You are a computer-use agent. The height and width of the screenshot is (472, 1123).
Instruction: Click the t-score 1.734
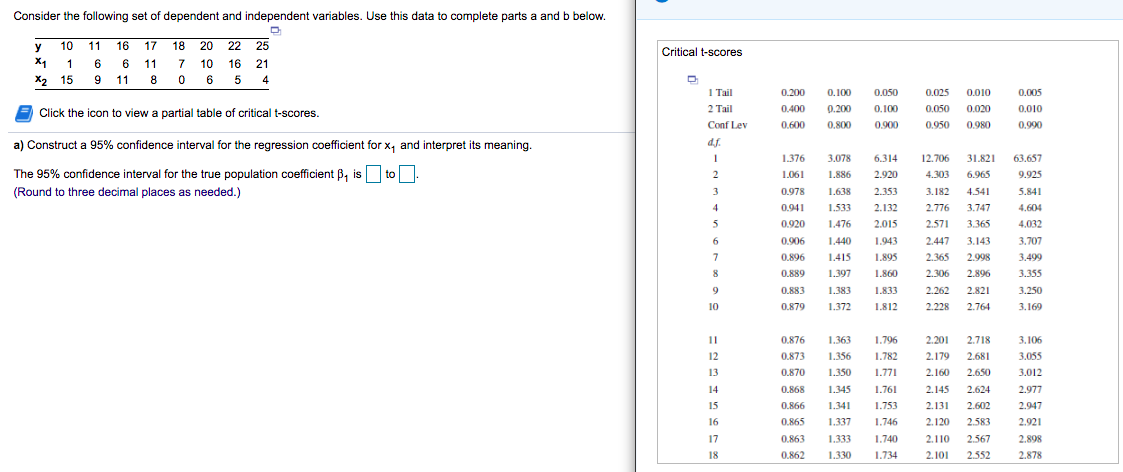887,455
